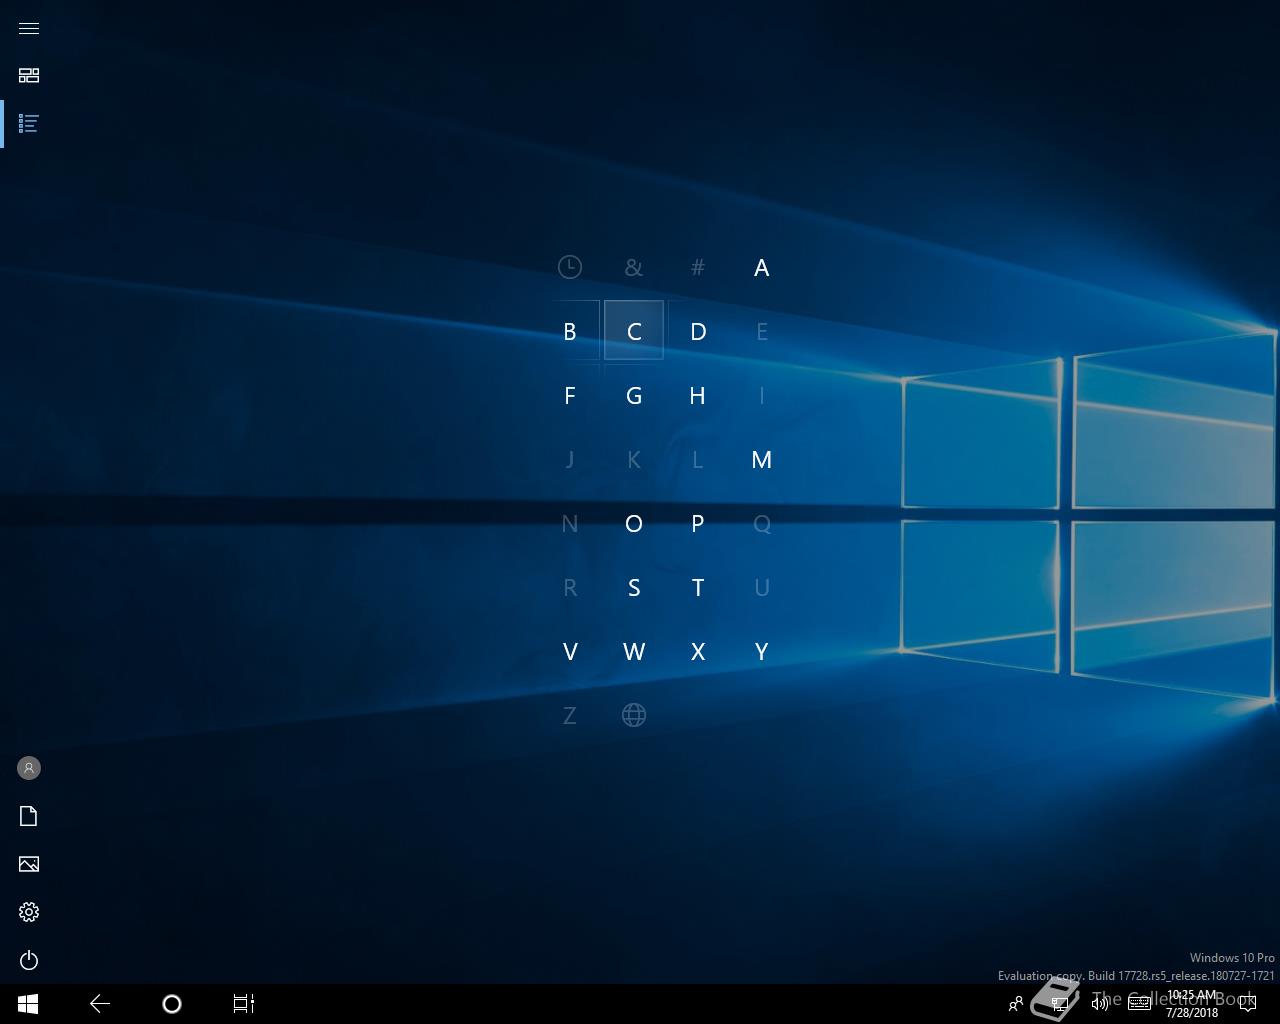Open the volume control in the tray
The width and height of the screenshot is (1280, 1024).
pos(1100,1004)
